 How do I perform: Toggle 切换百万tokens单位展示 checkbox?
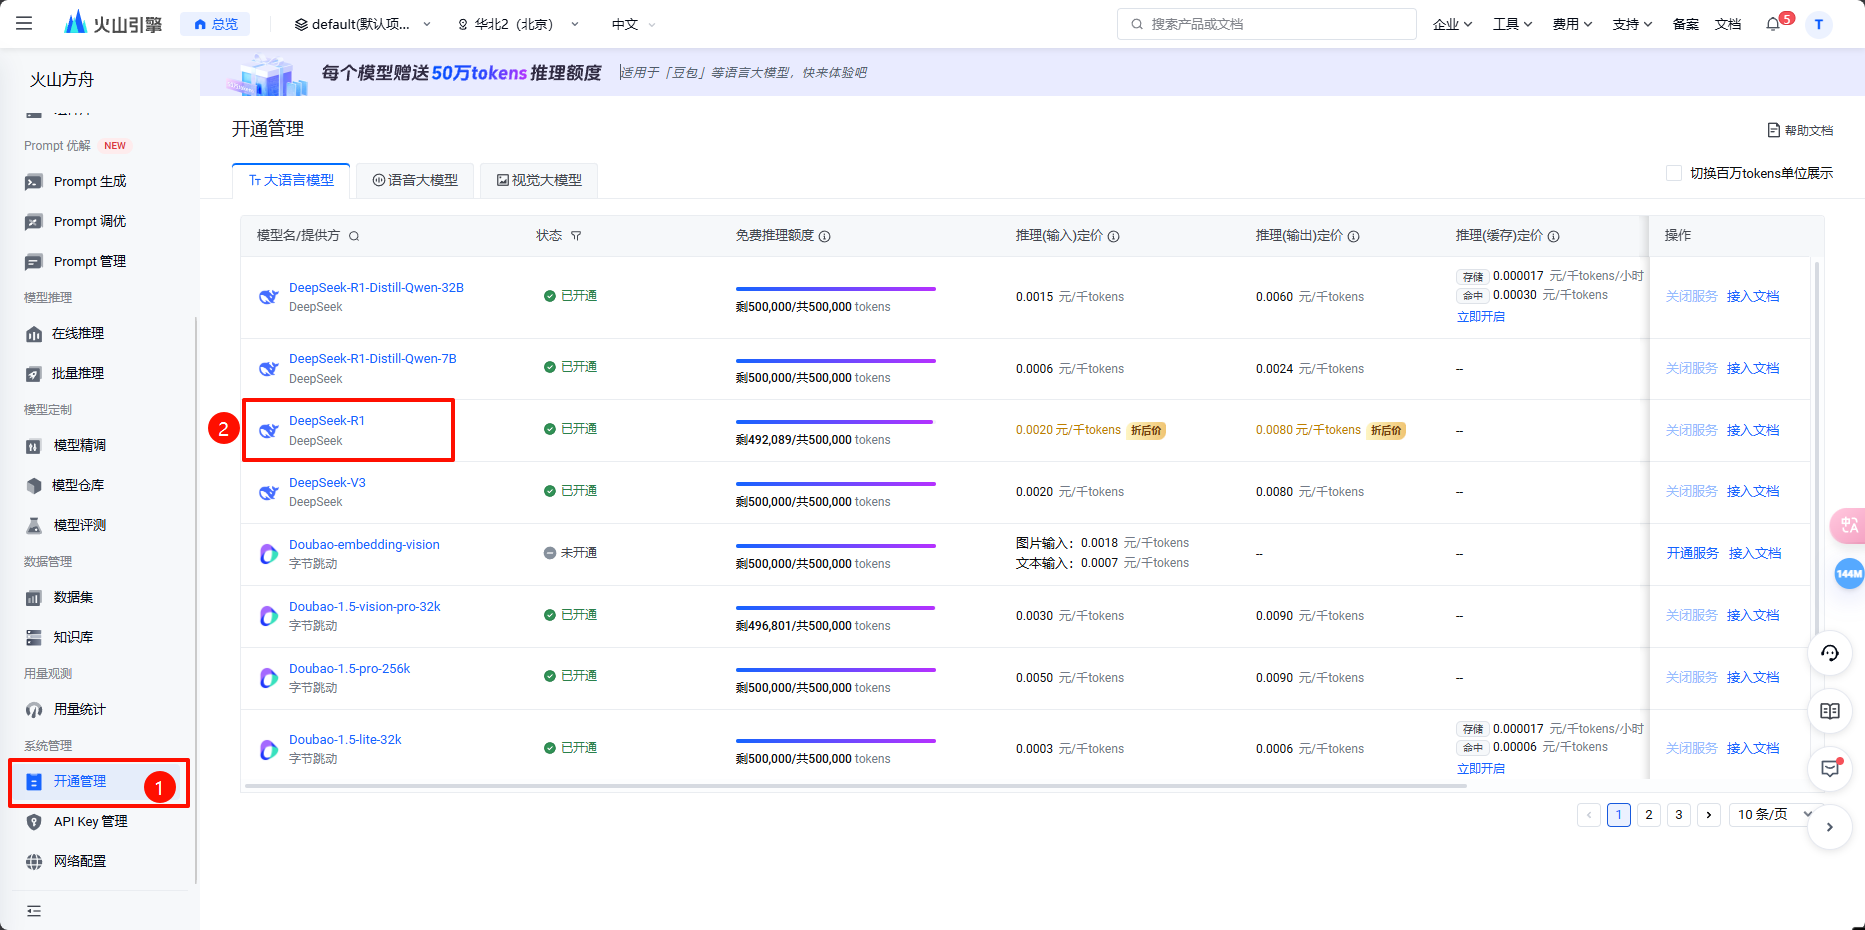coord(1673,173)
